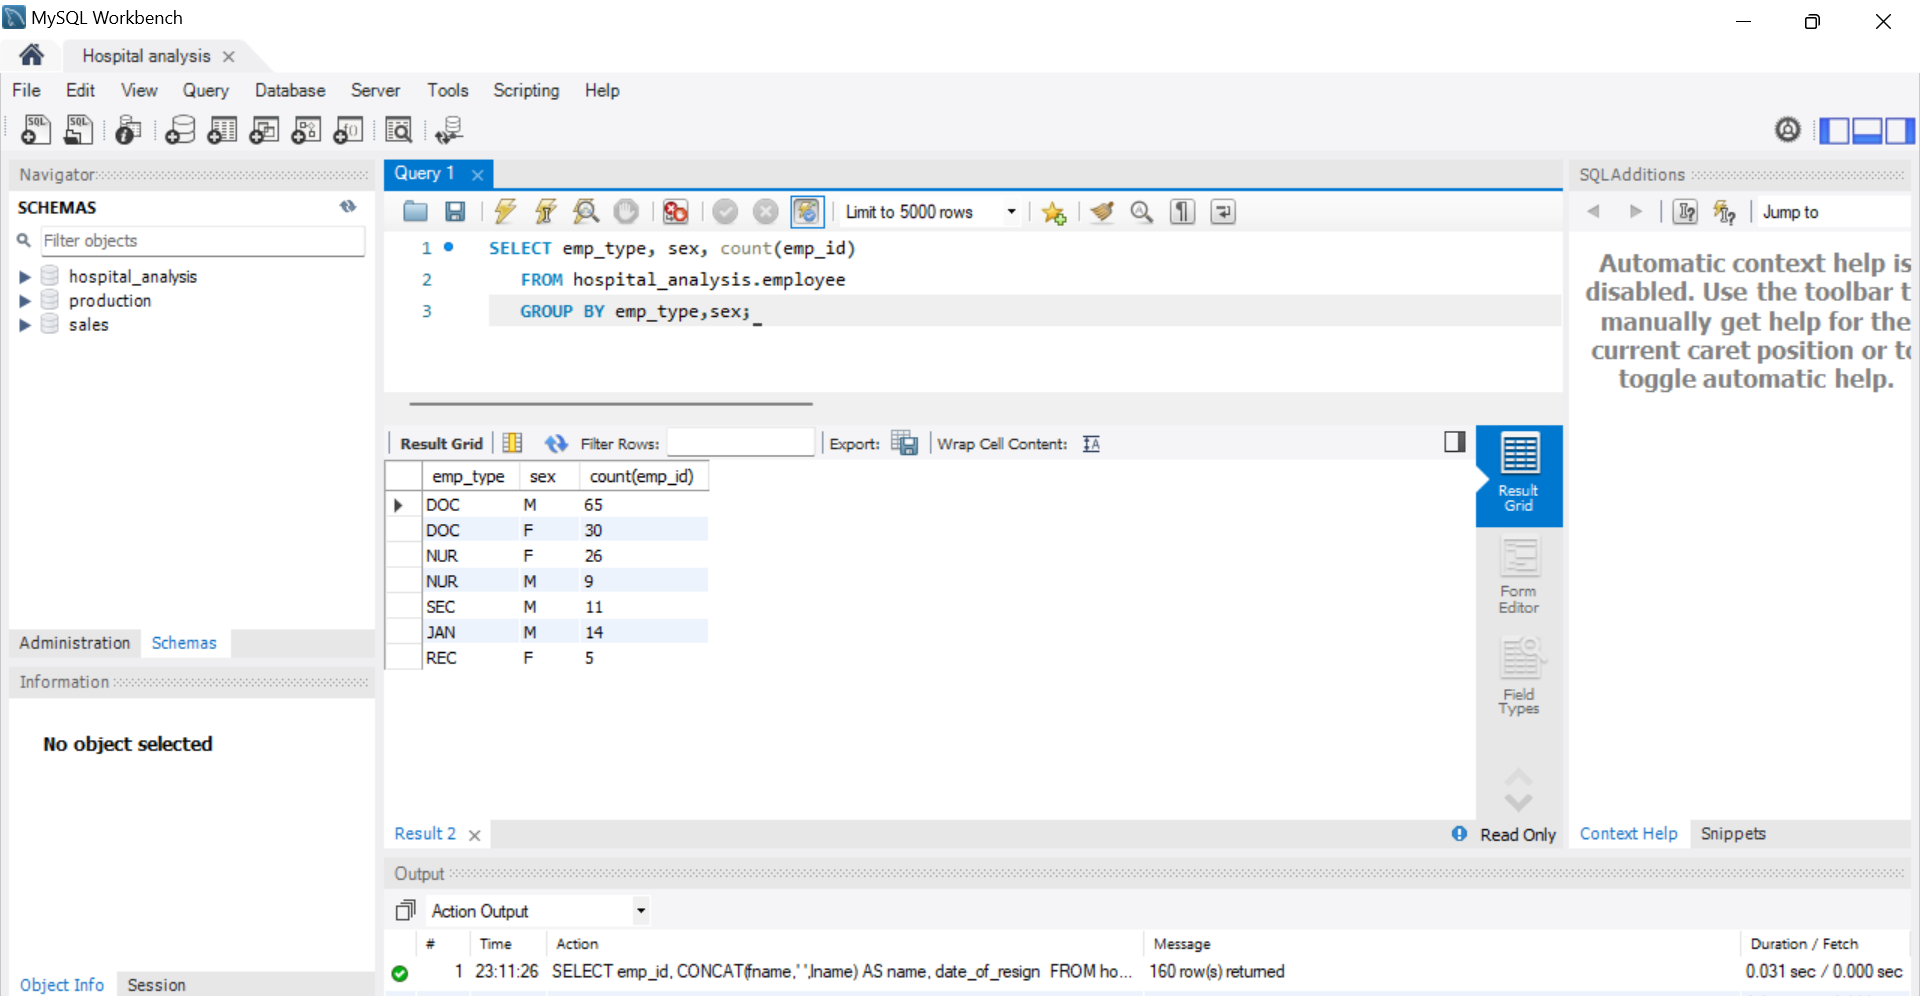Screen dimensions: 1920x996
Task: Toggle continue on SQL script error
Action: coord(676,211)
